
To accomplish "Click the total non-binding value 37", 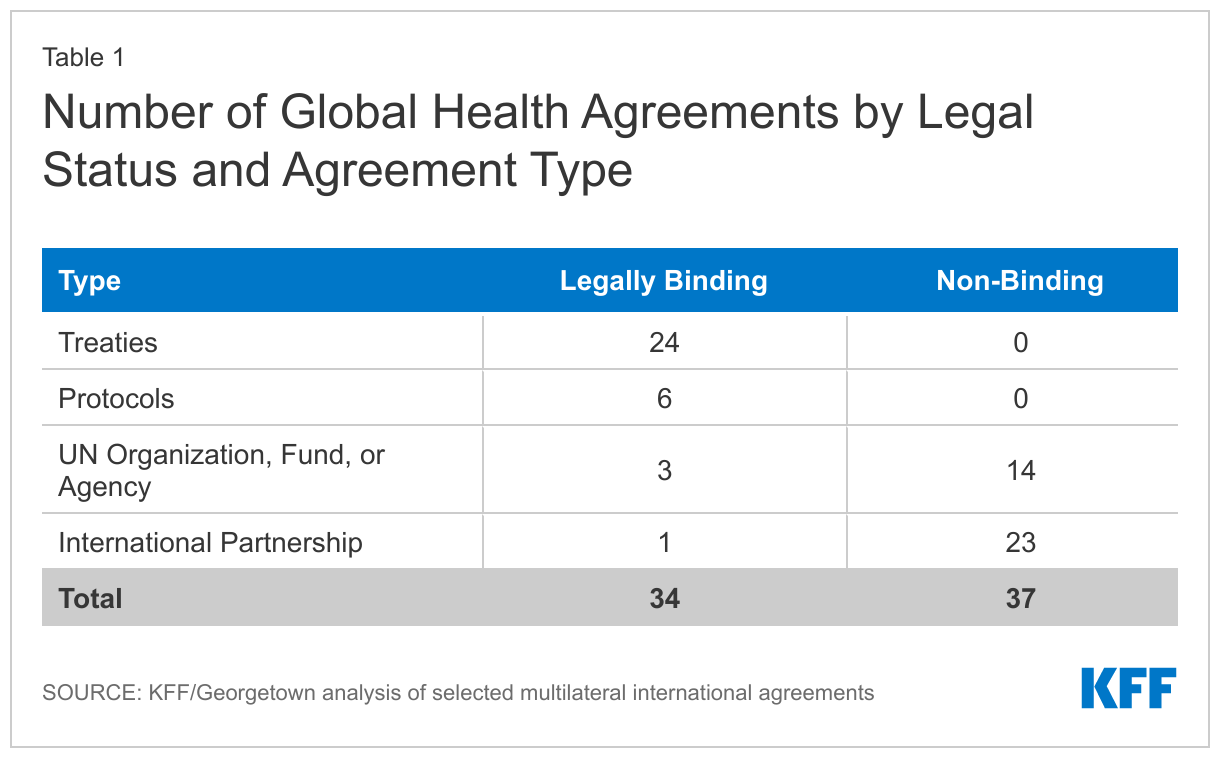I will pyautogui.click(x=1020, y=599).
